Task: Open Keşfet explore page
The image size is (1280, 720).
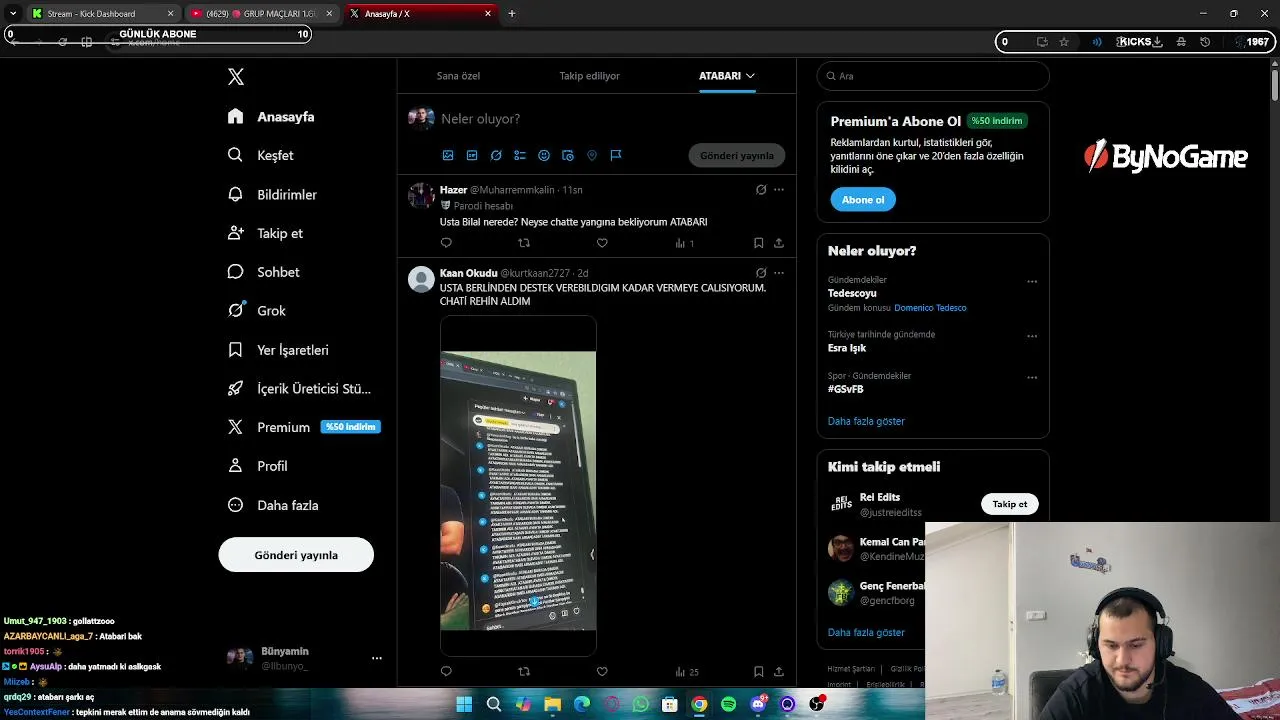Action: point(260,155)
